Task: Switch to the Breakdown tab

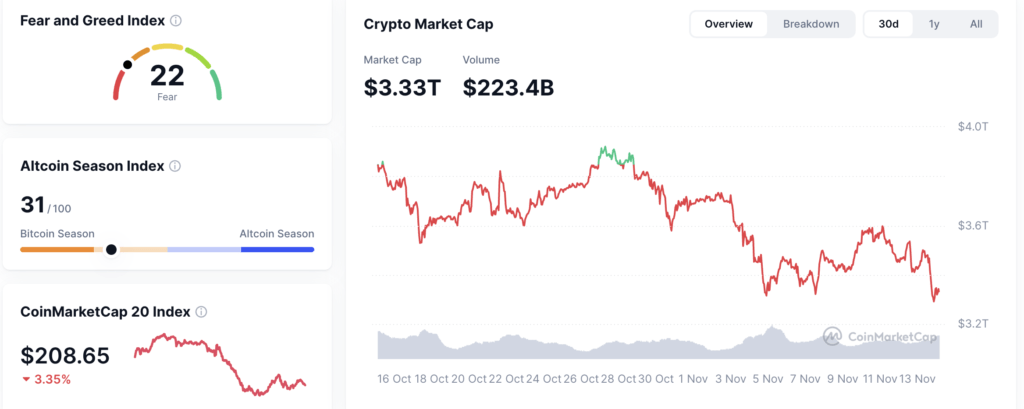Action: [x=810, y=24]
